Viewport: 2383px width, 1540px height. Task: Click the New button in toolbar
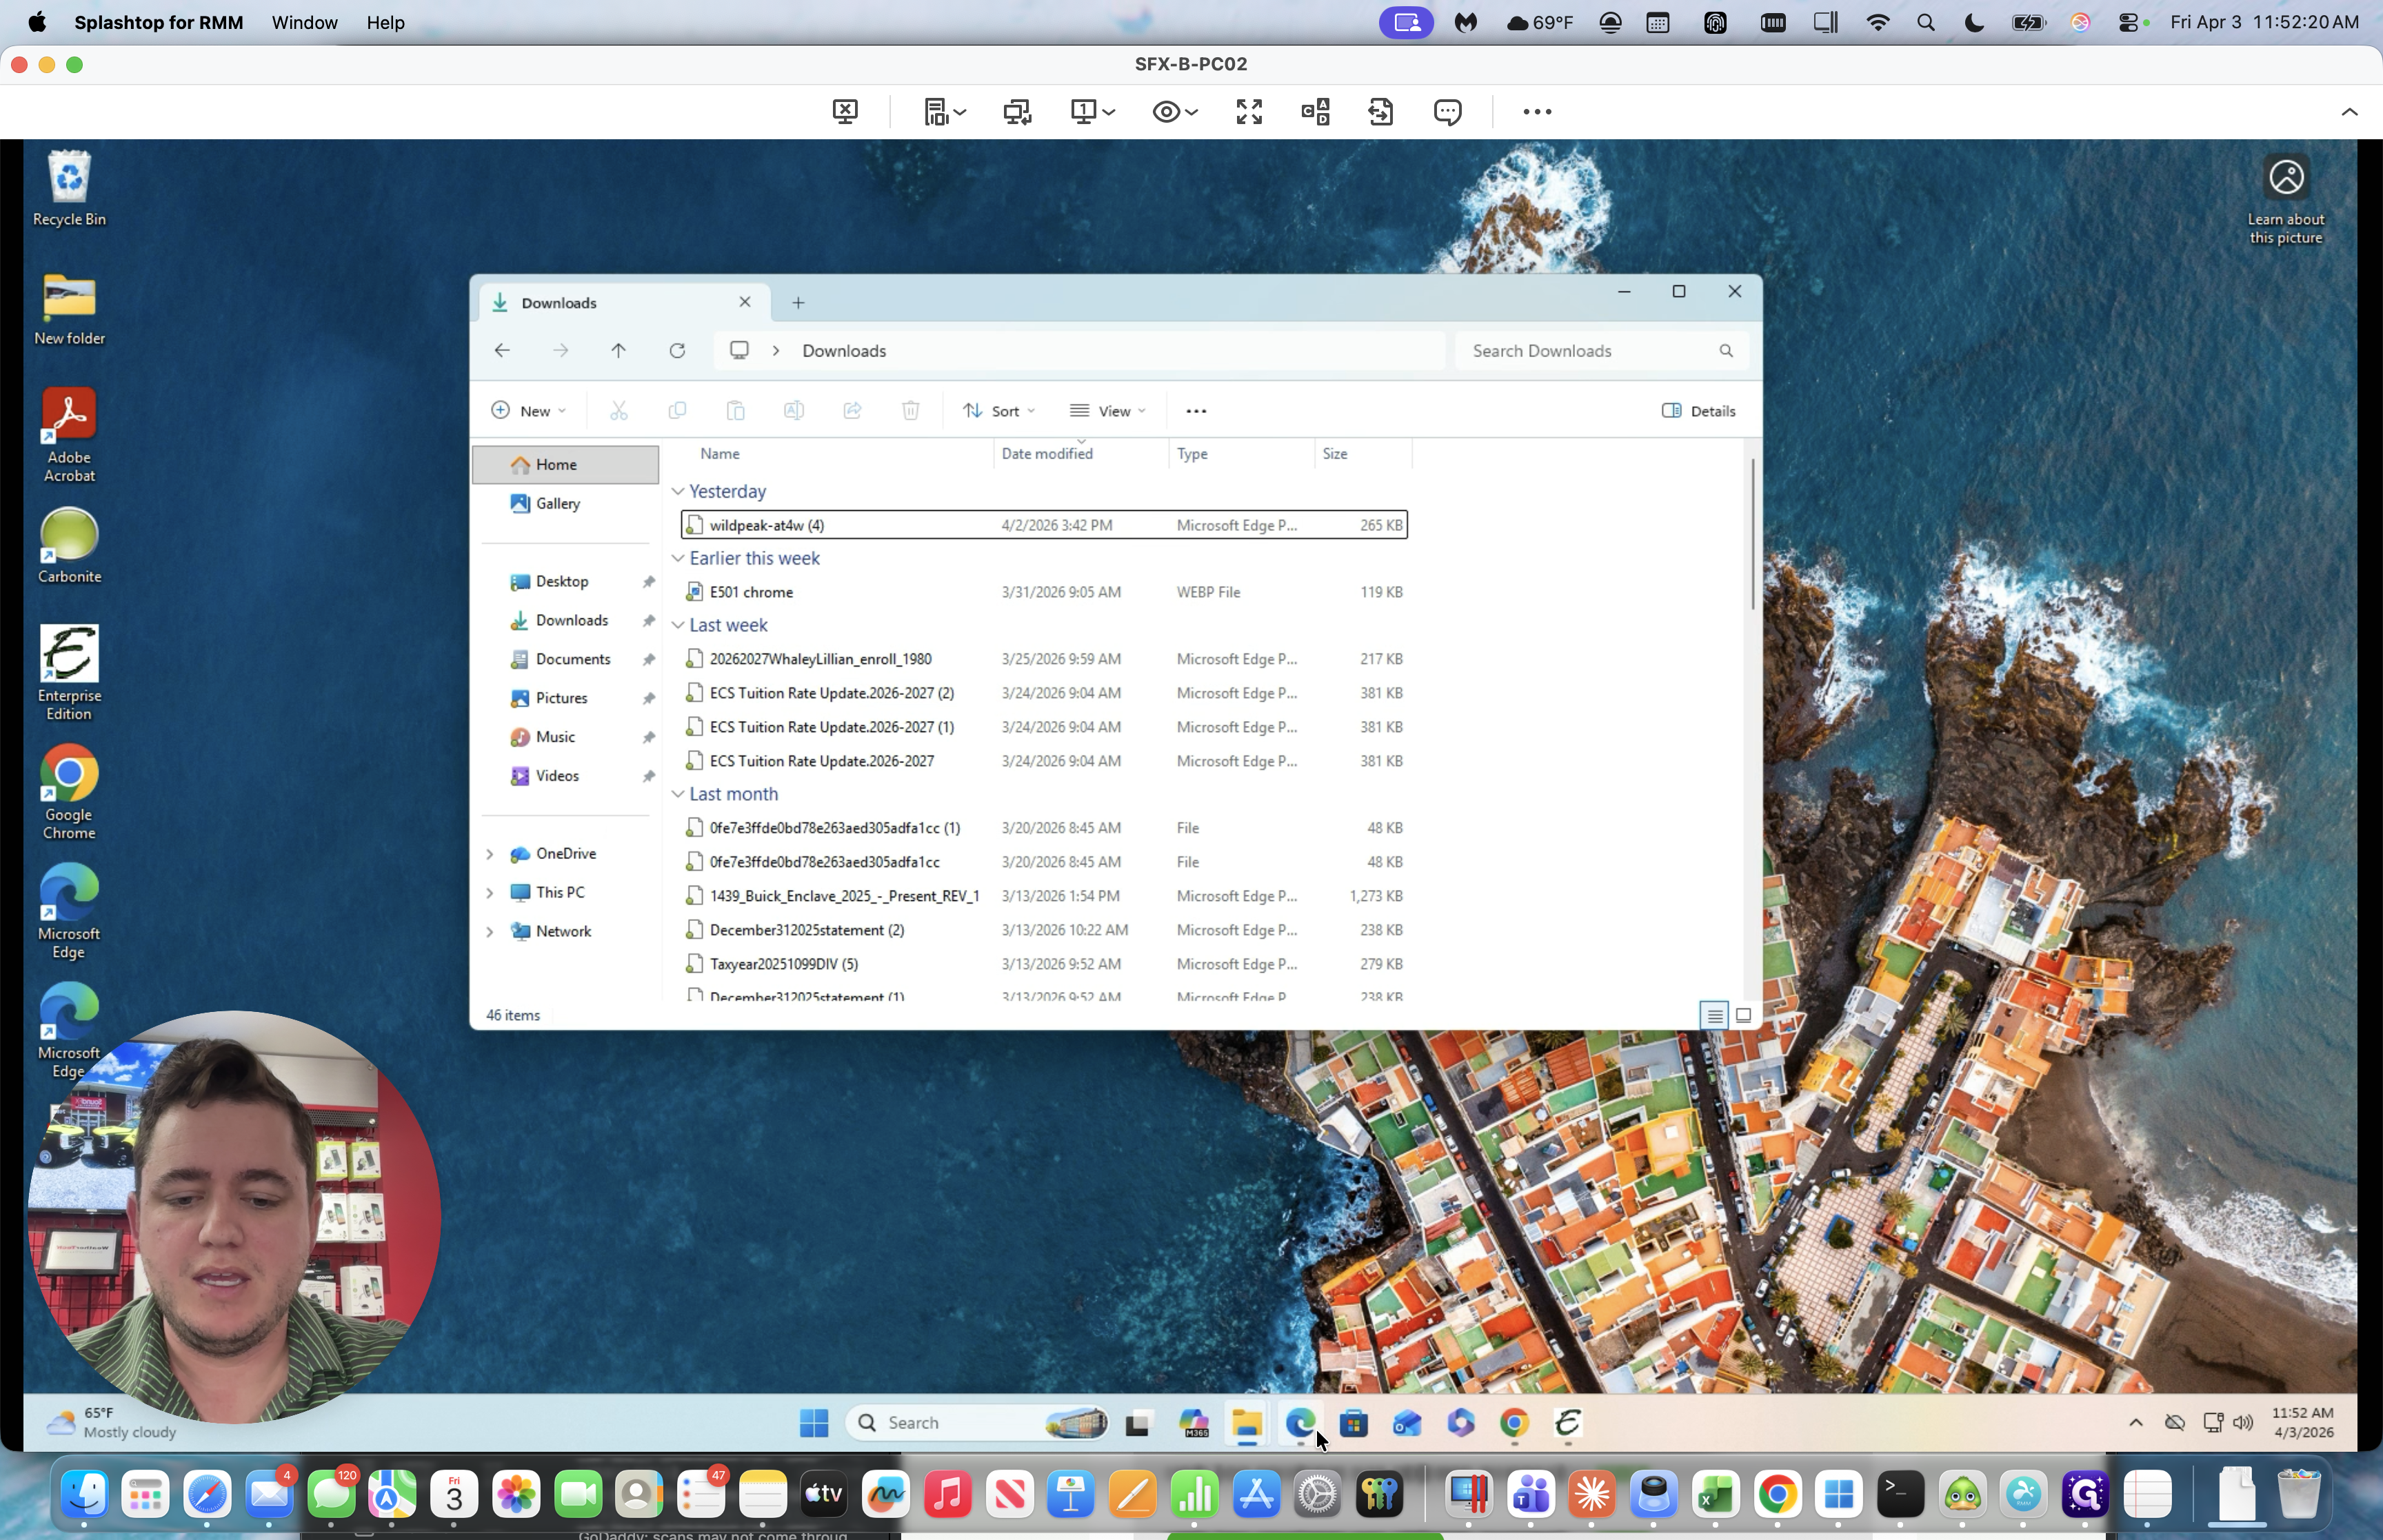[529, 411]
